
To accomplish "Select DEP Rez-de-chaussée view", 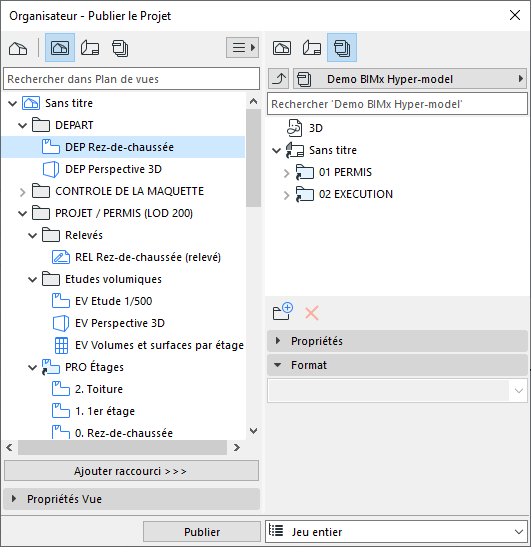I will [123, 147].
